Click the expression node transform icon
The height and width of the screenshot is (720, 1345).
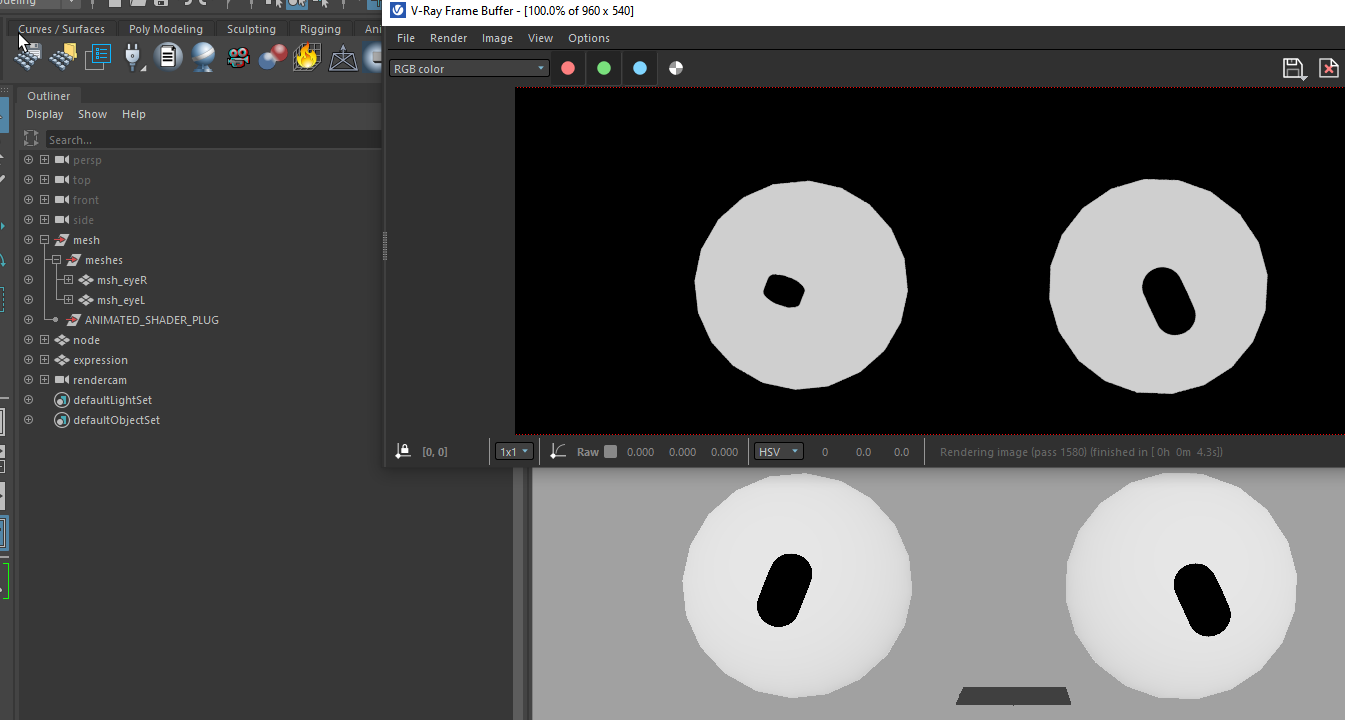click(62, 360)
